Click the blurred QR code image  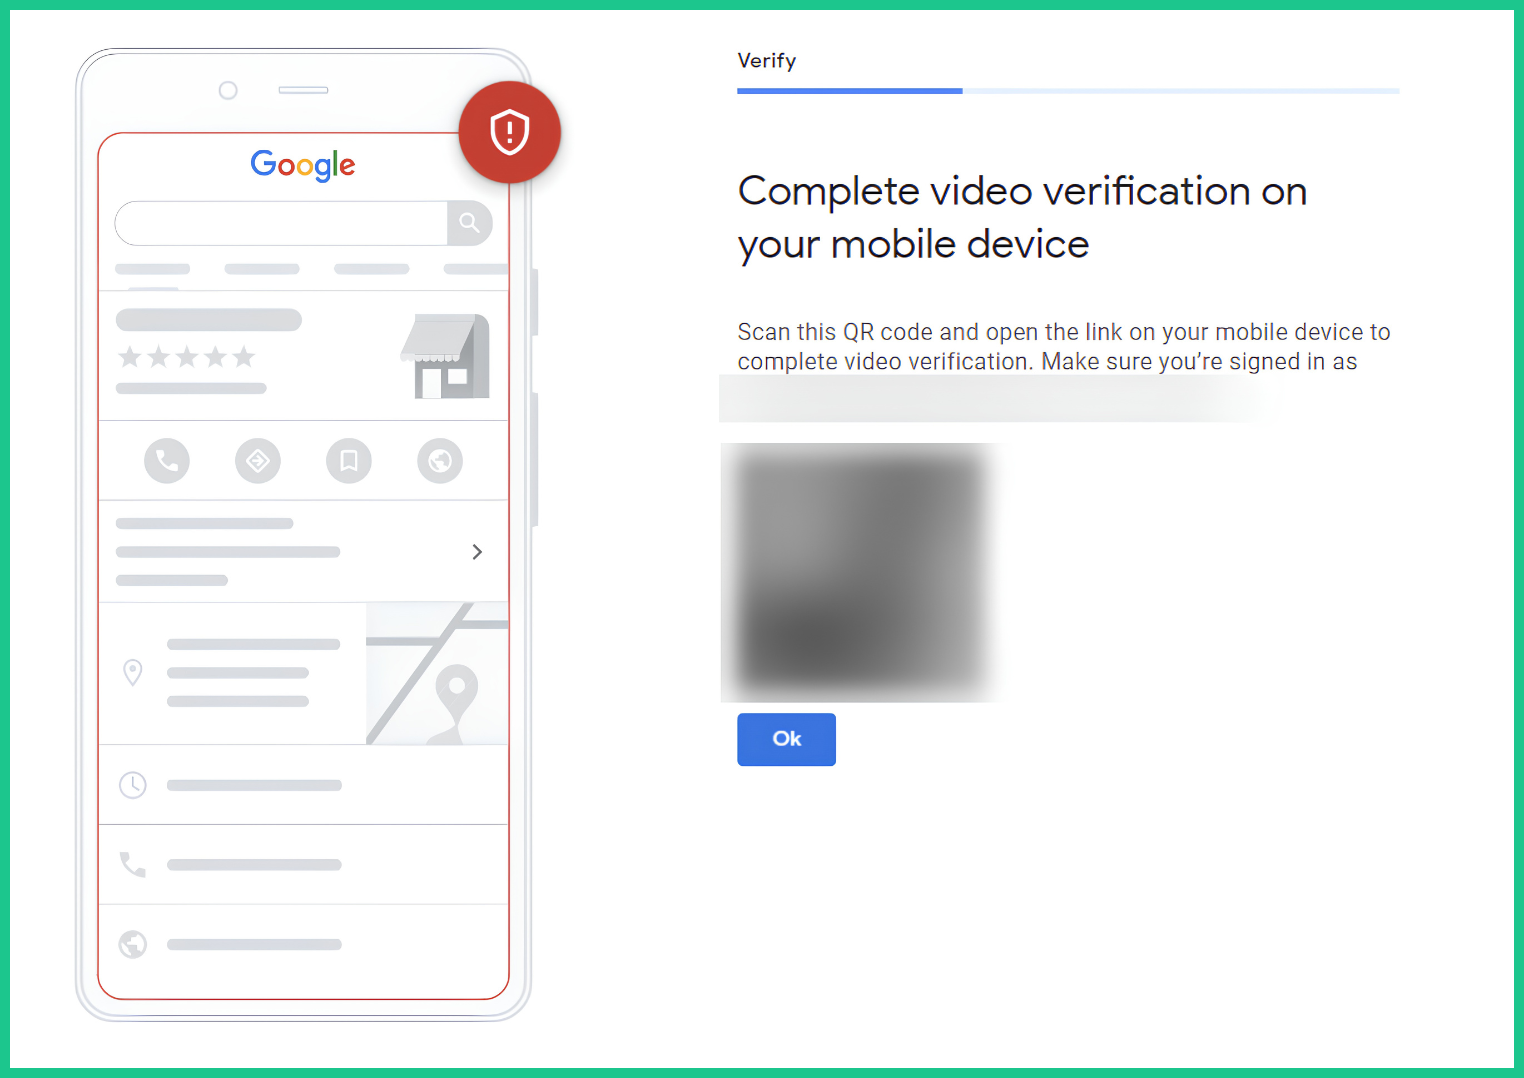point(860,572)
